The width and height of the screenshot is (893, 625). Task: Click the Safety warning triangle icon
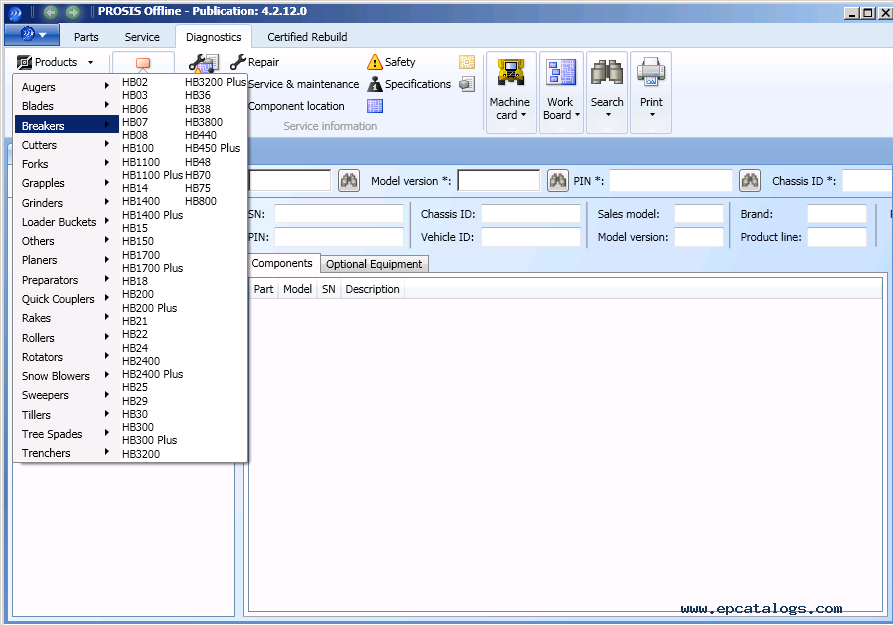coord(374,62)
